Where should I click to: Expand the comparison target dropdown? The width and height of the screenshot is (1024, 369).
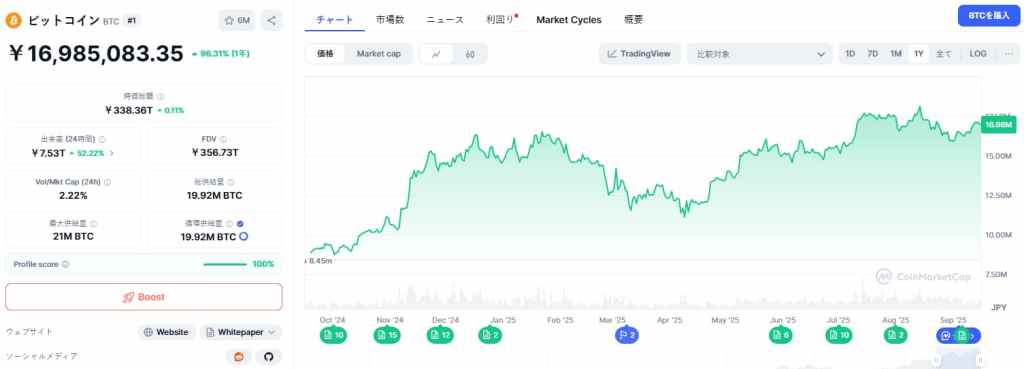click(x=760, y=54)
